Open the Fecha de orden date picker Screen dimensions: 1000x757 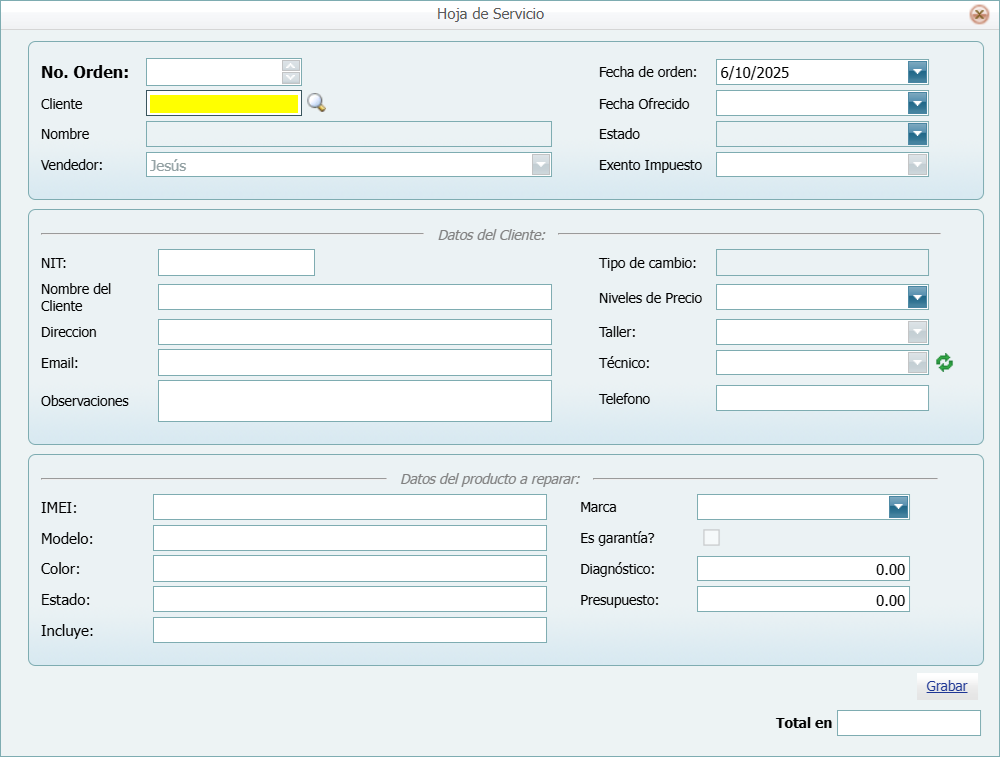pos(917,72)
